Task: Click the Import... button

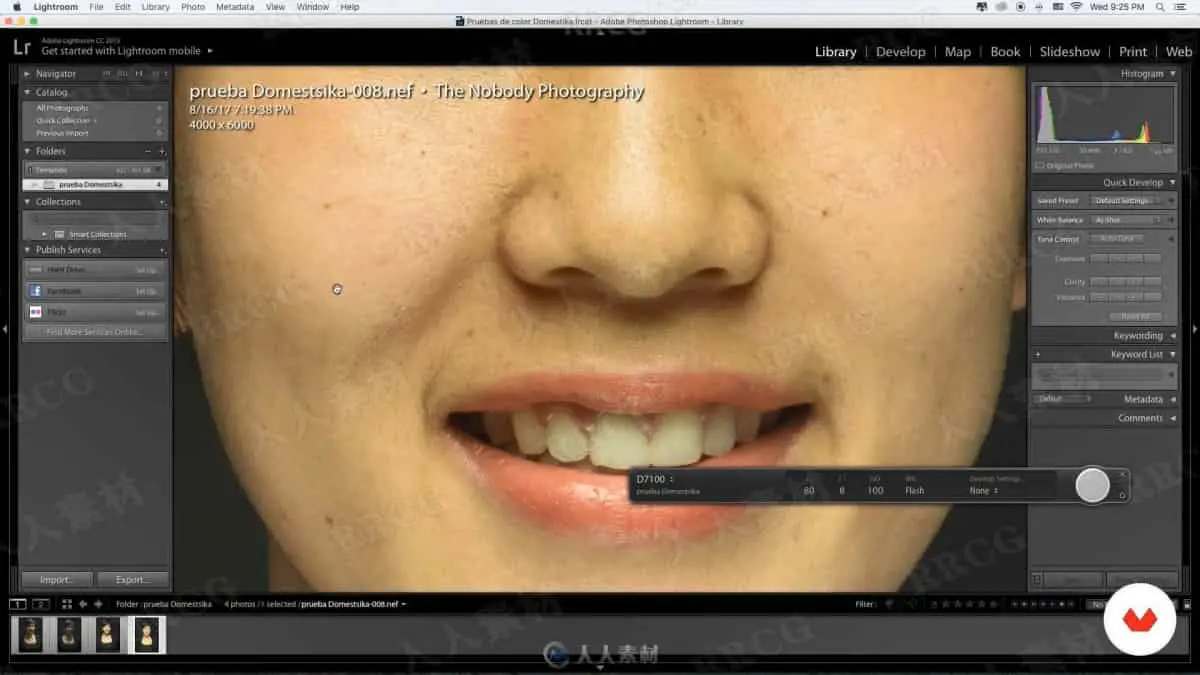Action: (57, 580)
